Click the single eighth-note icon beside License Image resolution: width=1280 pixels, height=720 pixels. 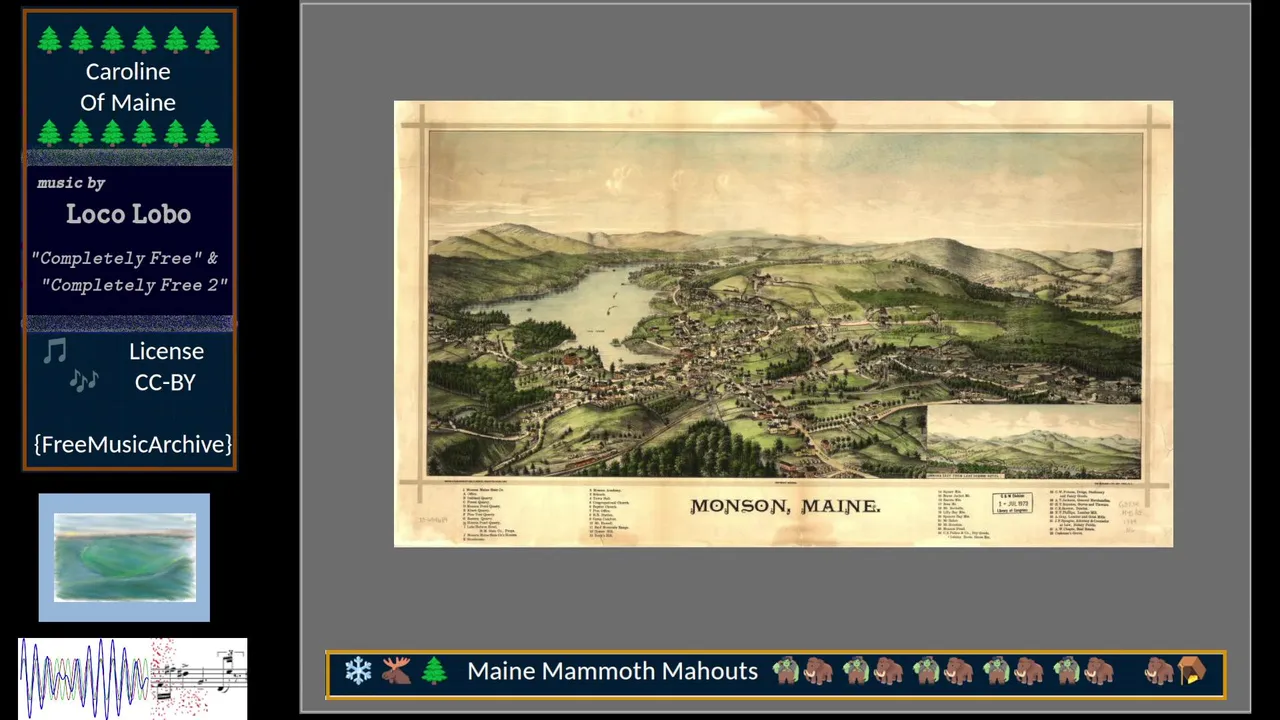click(55, 351)
